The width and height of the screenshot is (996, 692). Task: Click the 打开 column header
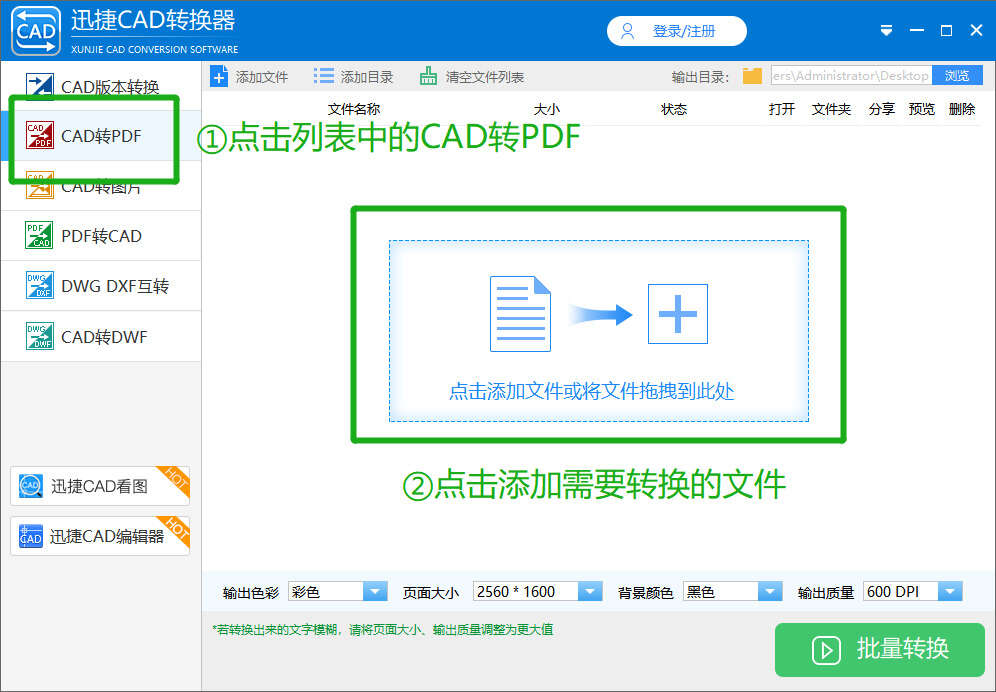(781, 109)
